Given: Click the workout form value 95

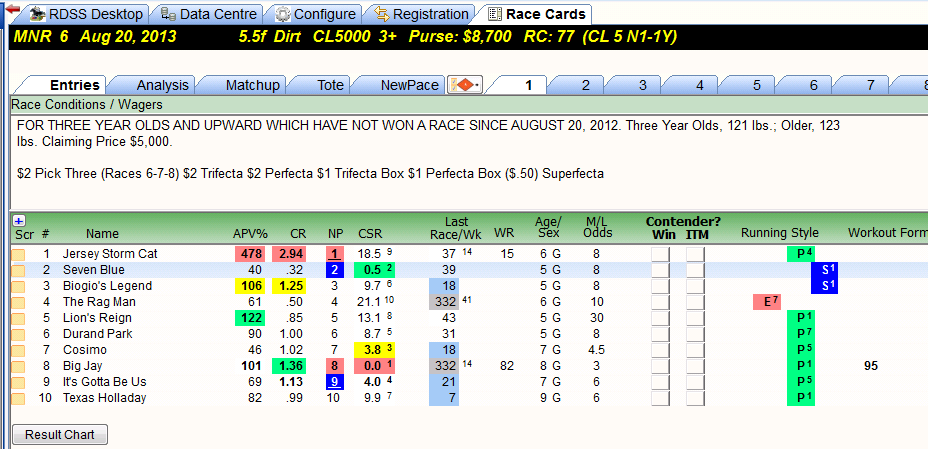Looking at the screenshot, I should point(870,366).
